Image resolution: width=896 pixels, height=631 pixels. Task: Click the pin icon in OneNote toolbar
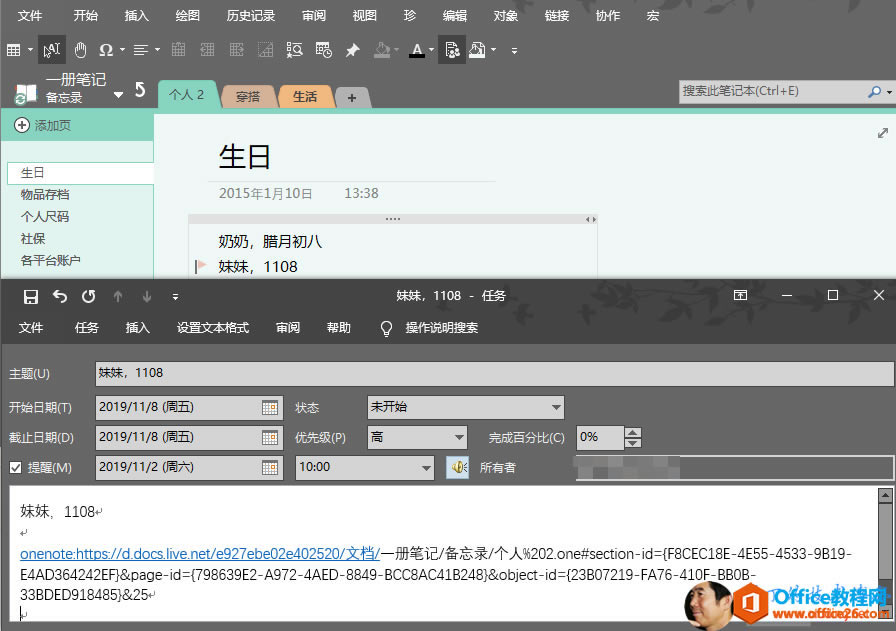tap(352, 50)
